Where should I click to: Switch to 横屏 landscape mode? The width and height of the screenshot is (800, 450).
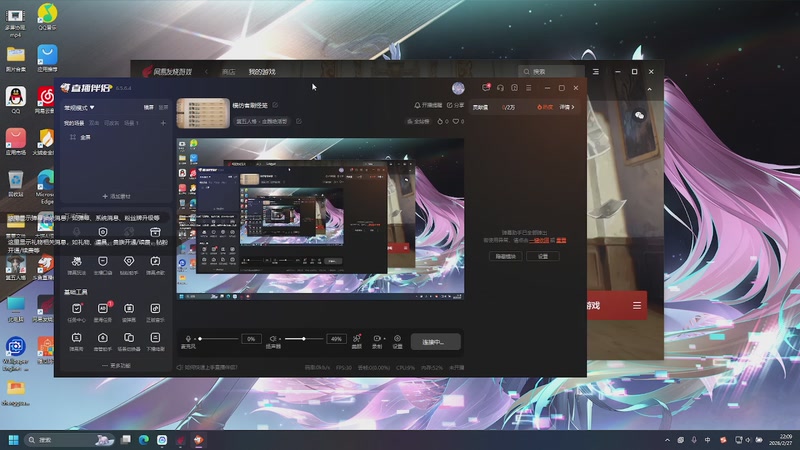pos(148,108)
